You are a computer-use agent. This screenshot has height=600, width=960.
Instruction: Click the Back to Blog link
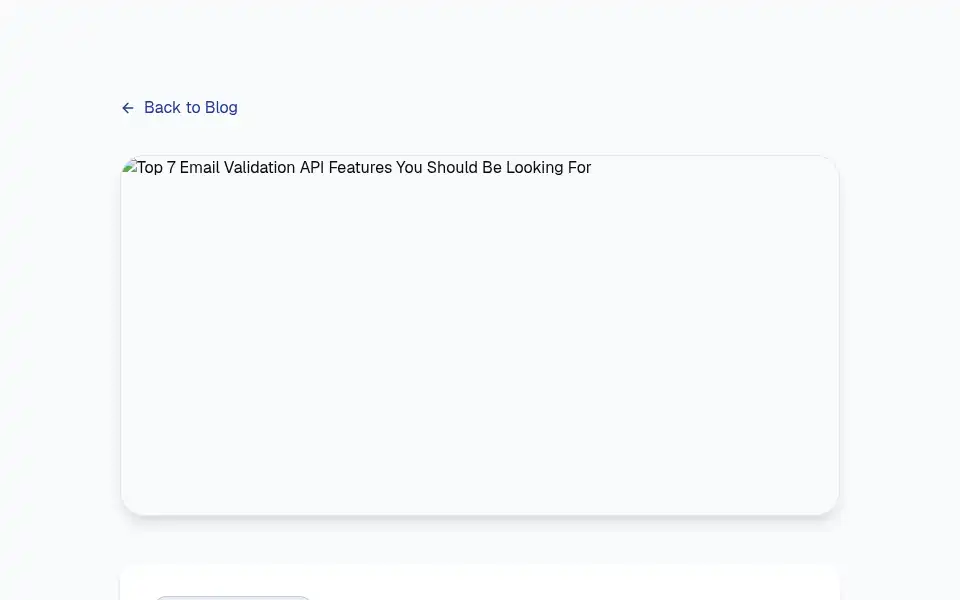point(179,108)
